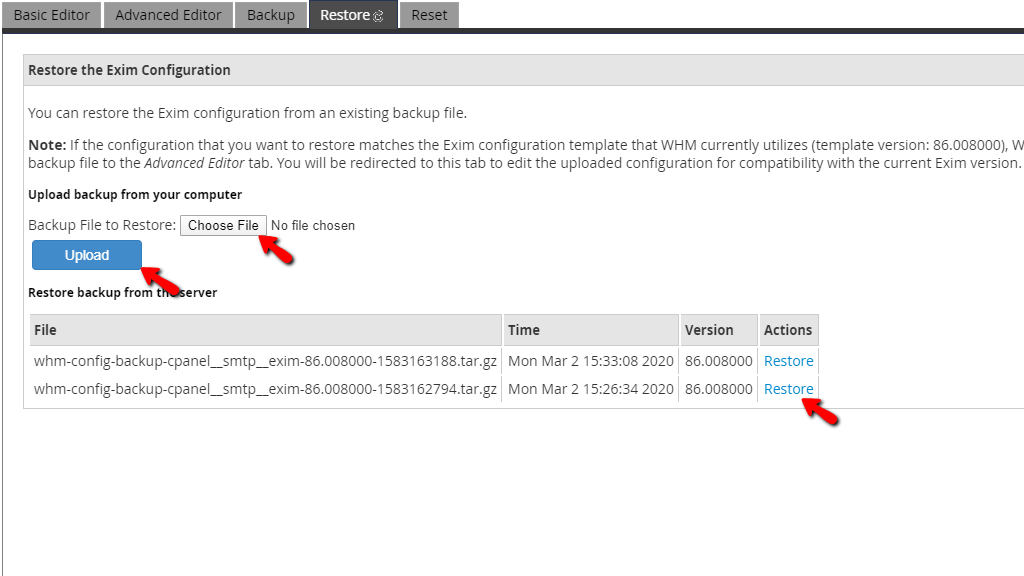This screenshot has width=1024, height=576.
Task: Select the Actions column header
Action: pyautogui.click(x=788, y=330)
